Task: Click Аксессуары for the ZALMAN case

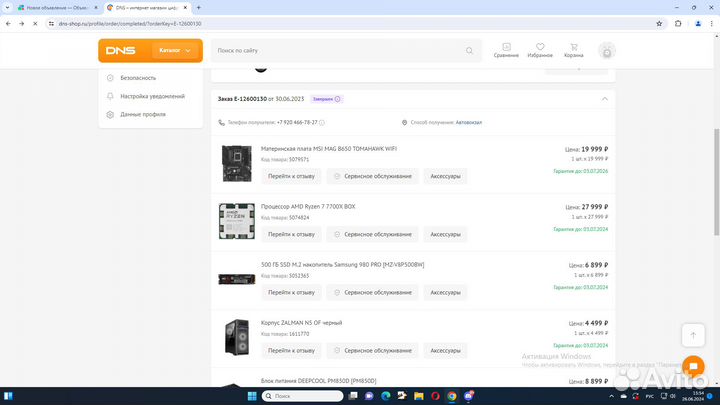Action: (x=445, y=350)
